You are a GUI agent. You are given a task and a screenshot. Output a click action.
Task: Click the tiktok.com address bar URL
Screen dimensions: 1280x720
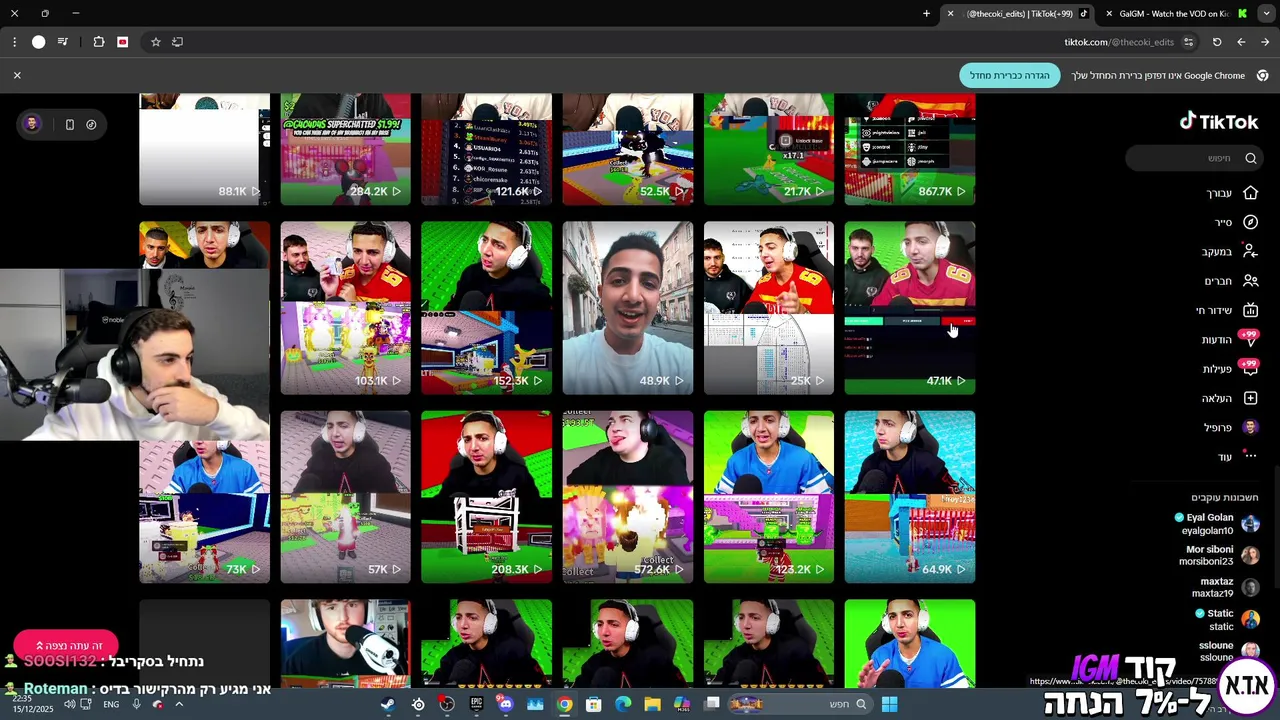pos(1119,42)
